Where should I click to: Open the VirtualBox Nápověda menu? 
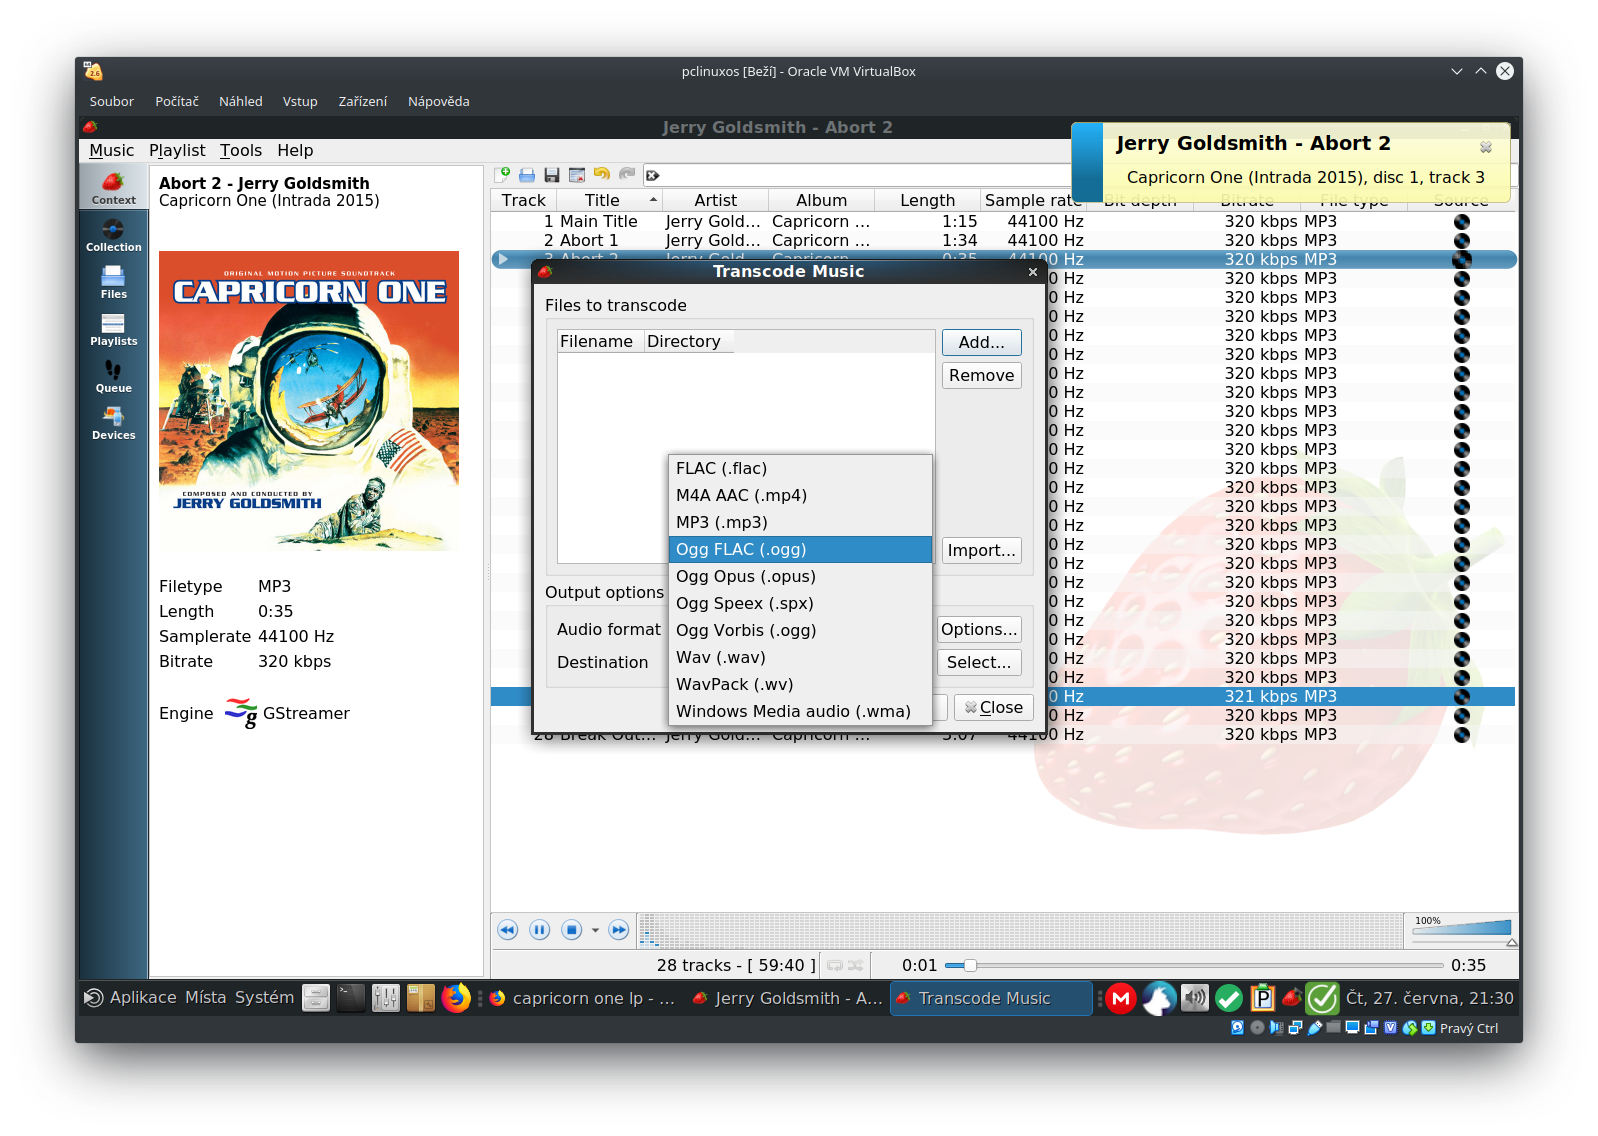(438, 102)
